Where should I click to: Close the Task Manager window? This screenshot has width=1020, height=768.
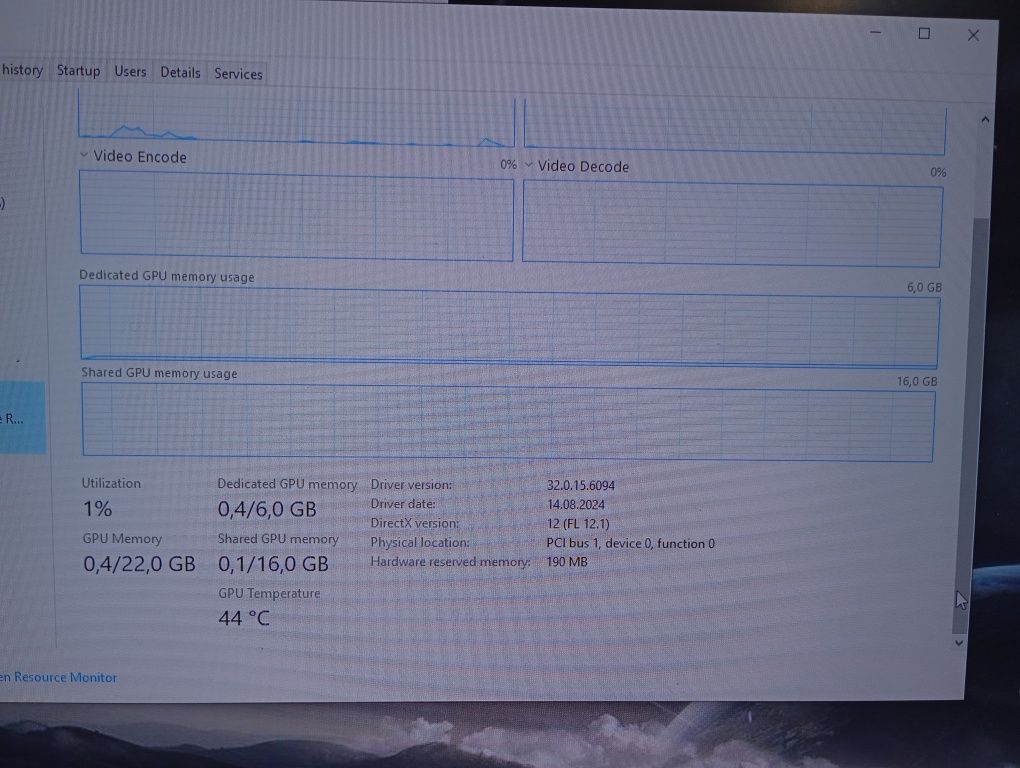(x=973, y=35)
